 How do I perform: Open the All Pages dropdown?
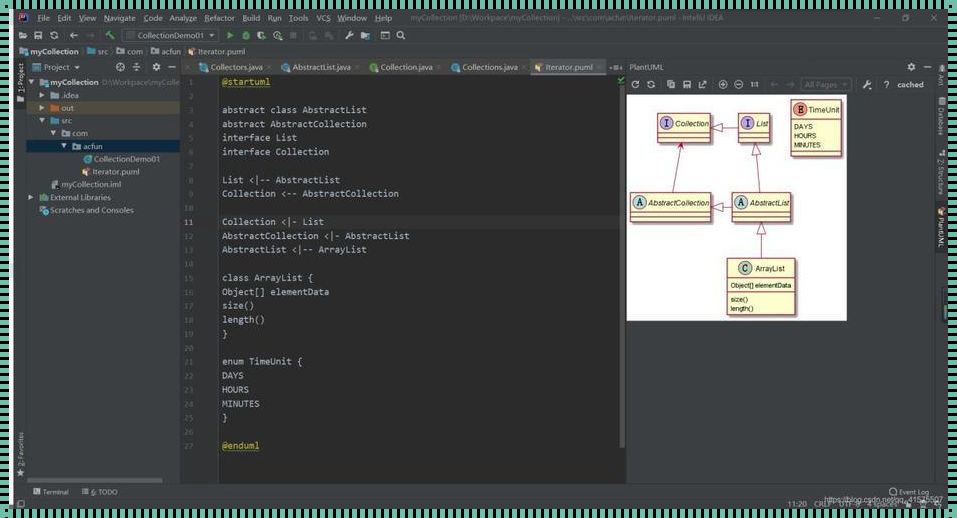(x=826, y=85)
